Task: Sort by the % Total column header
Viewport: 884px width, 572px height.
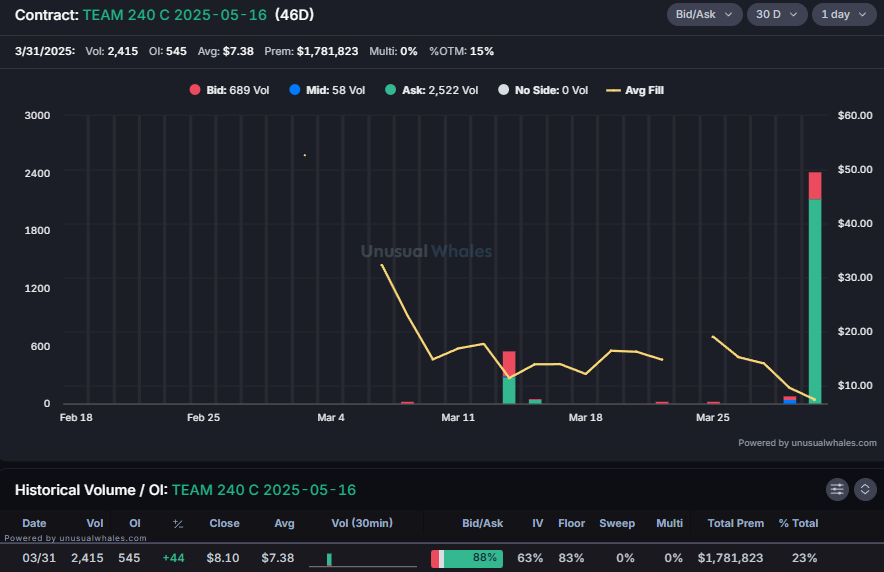Action: coord(798,523)
